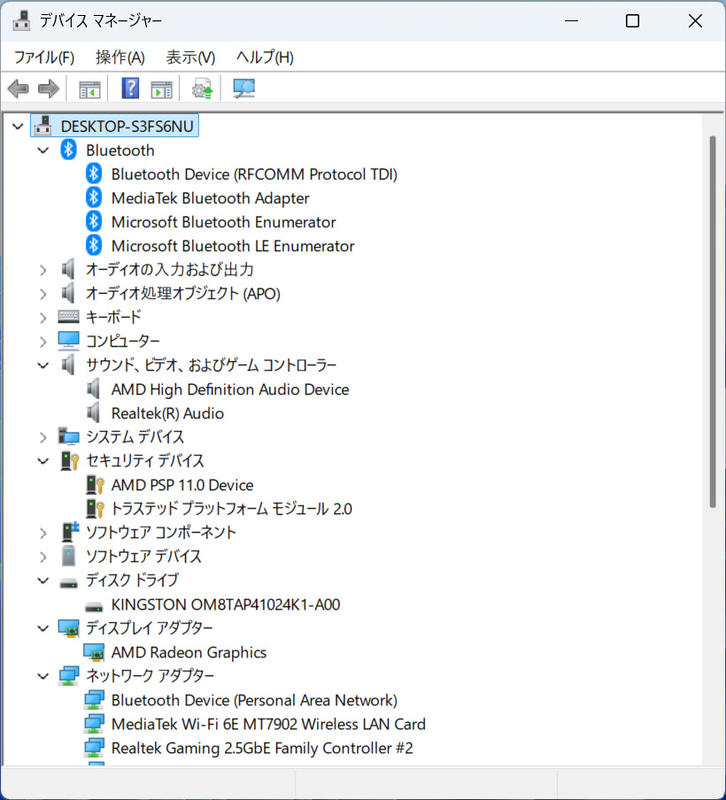The width and height of the screenshot is (726, 800).
Task: Open the 表示(V) menu
Action: (x=190, y=57)
